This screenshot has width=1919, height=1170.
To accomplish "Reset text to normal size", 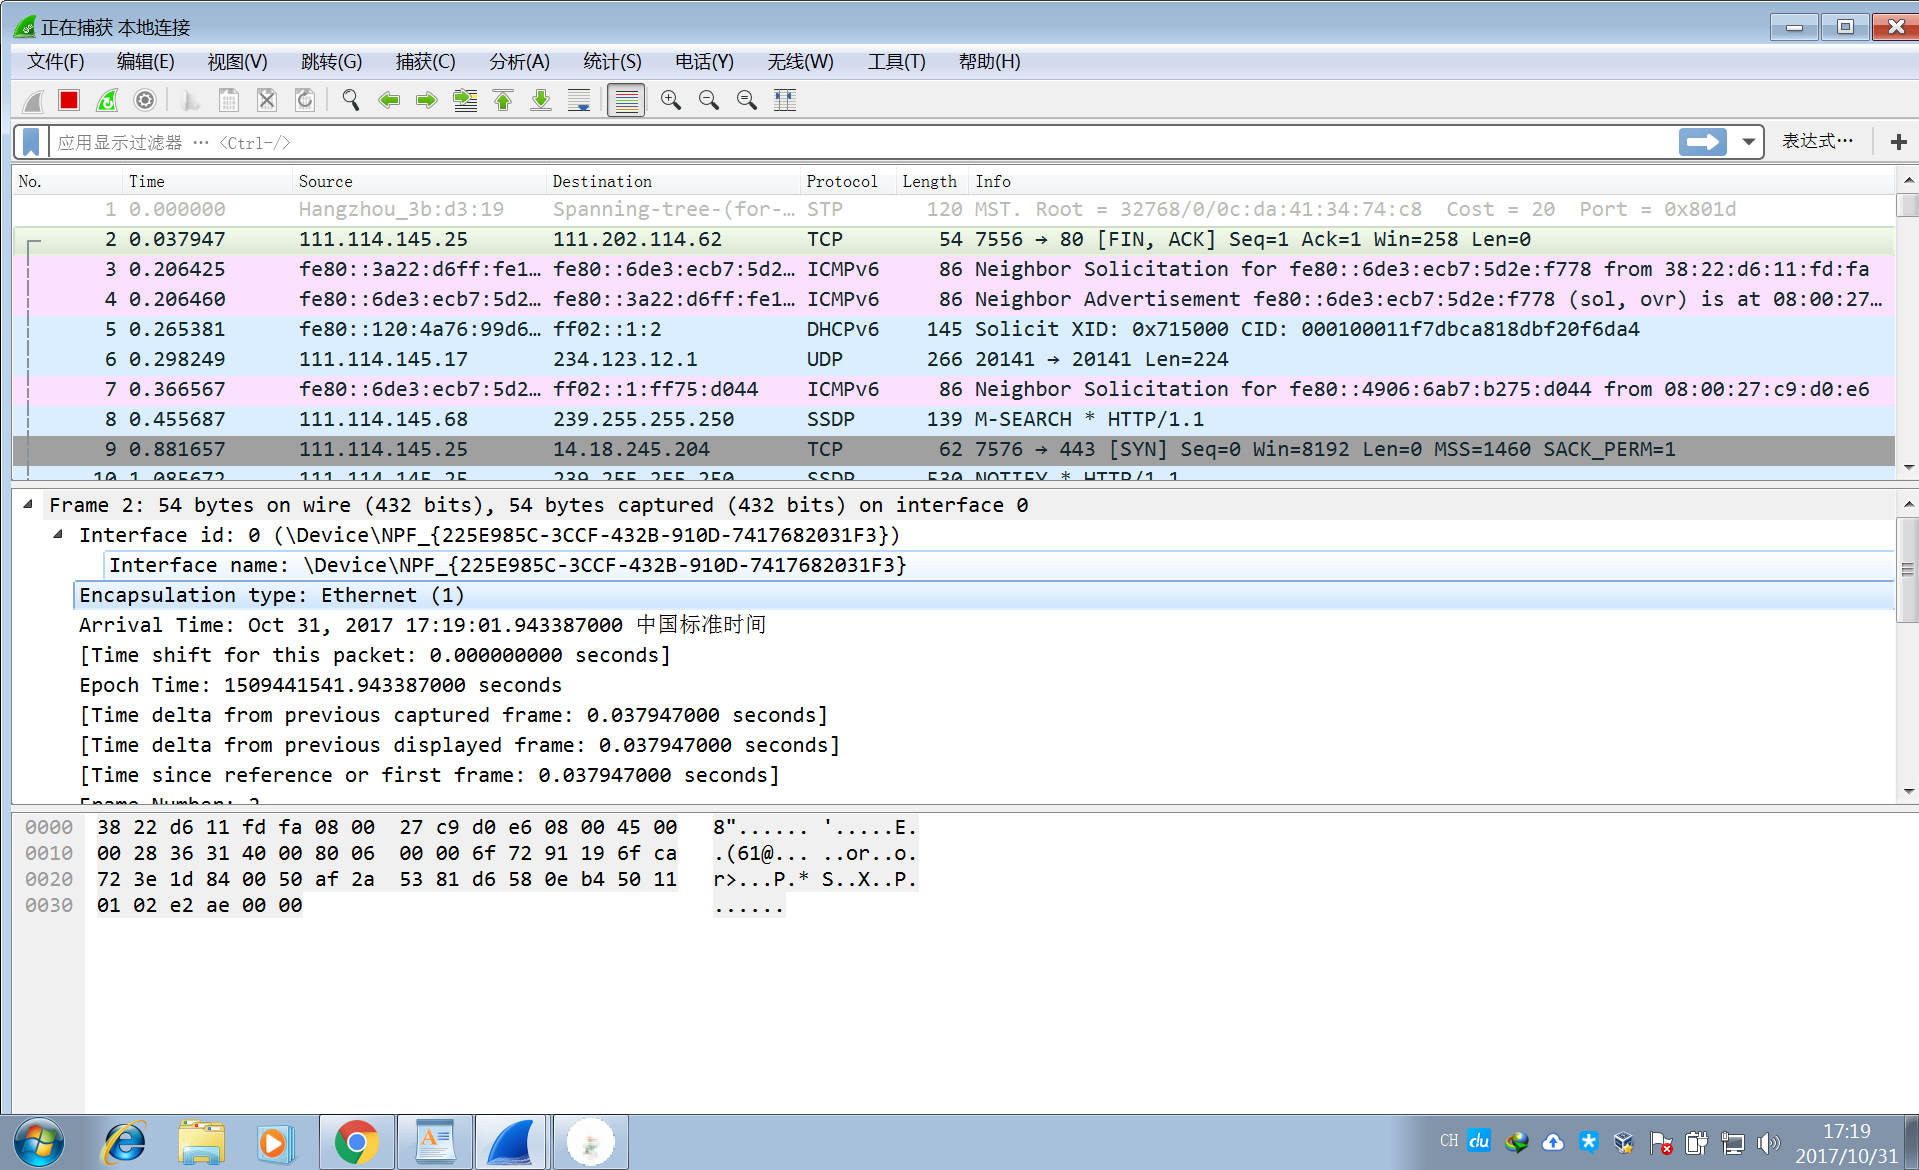I will (747, 100).
